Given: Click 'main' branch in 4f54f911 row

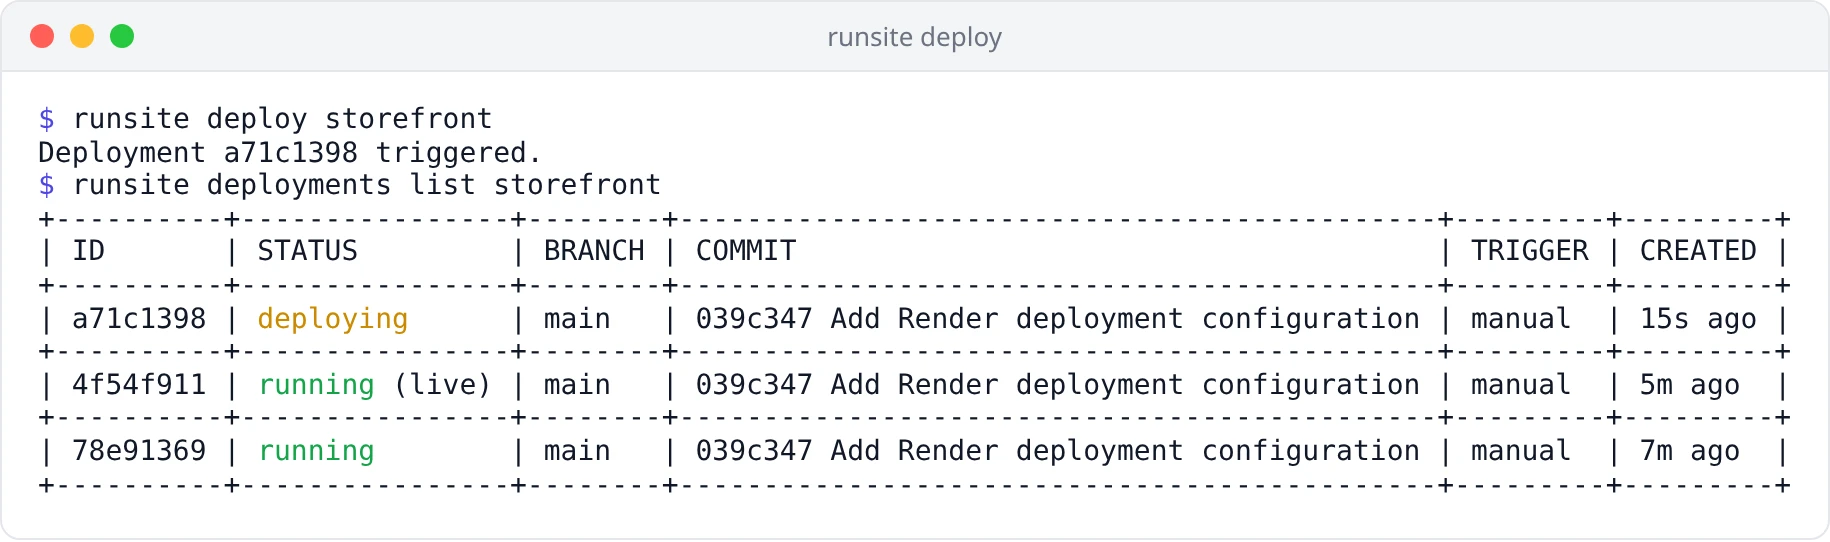Looking at the screenshot, I should coord(577,385).
